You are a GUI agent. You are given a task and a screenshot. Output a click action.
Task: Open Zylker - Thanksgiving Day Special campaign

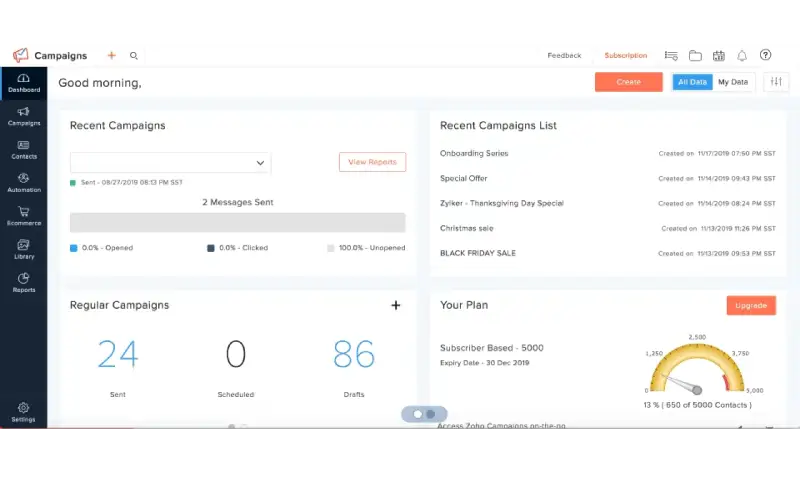(x=502, y=203)
